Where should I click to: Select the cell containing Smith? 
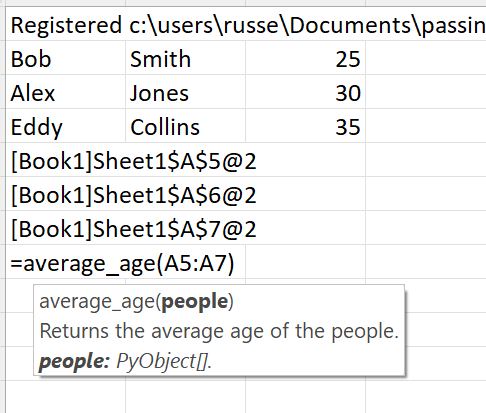[185, 58]
